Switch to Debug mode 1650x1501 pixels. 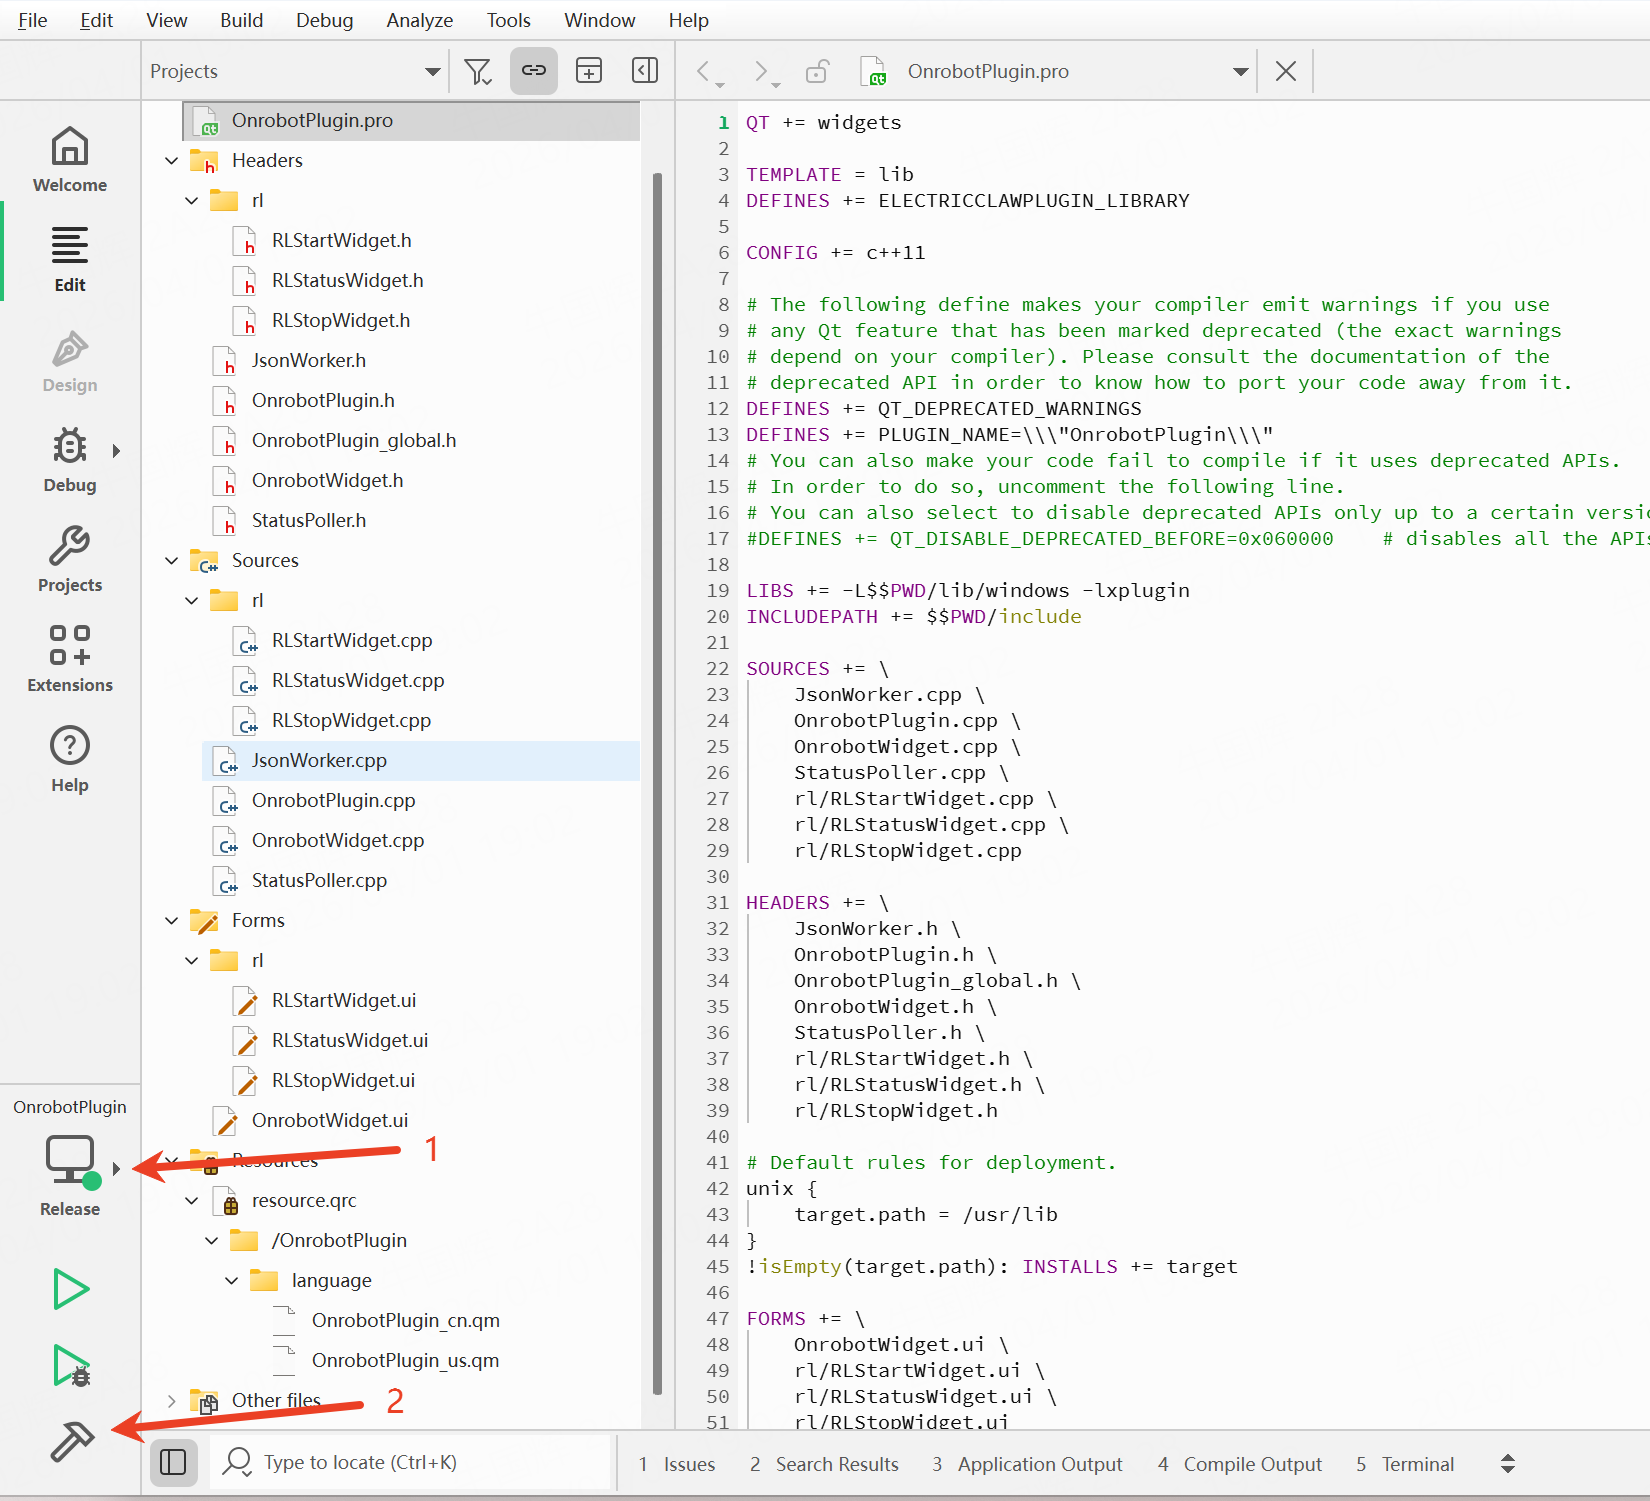coord(69,460)
